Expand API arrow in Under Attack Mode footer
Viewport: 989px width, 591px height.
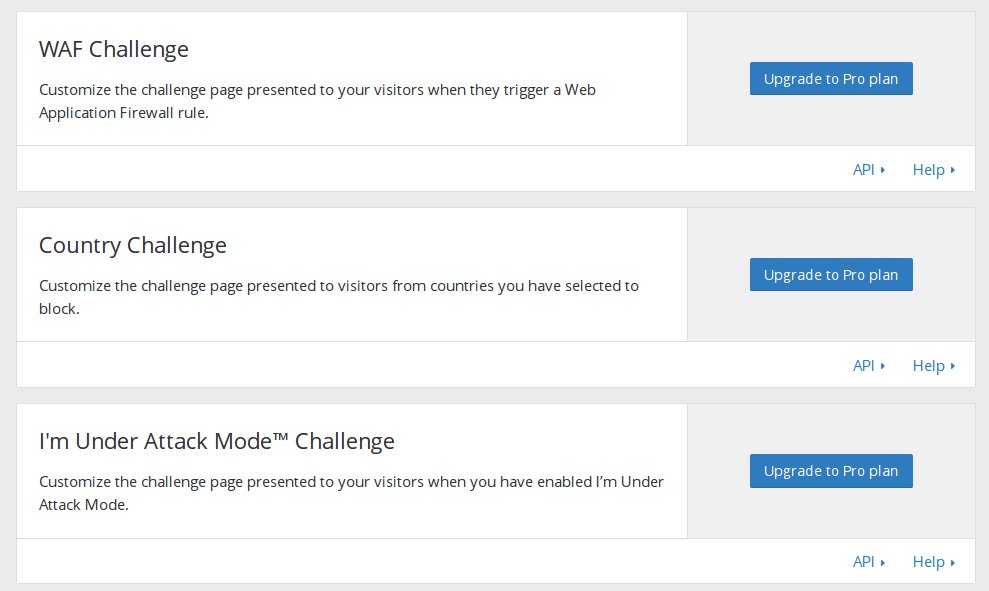pos(883,562)
